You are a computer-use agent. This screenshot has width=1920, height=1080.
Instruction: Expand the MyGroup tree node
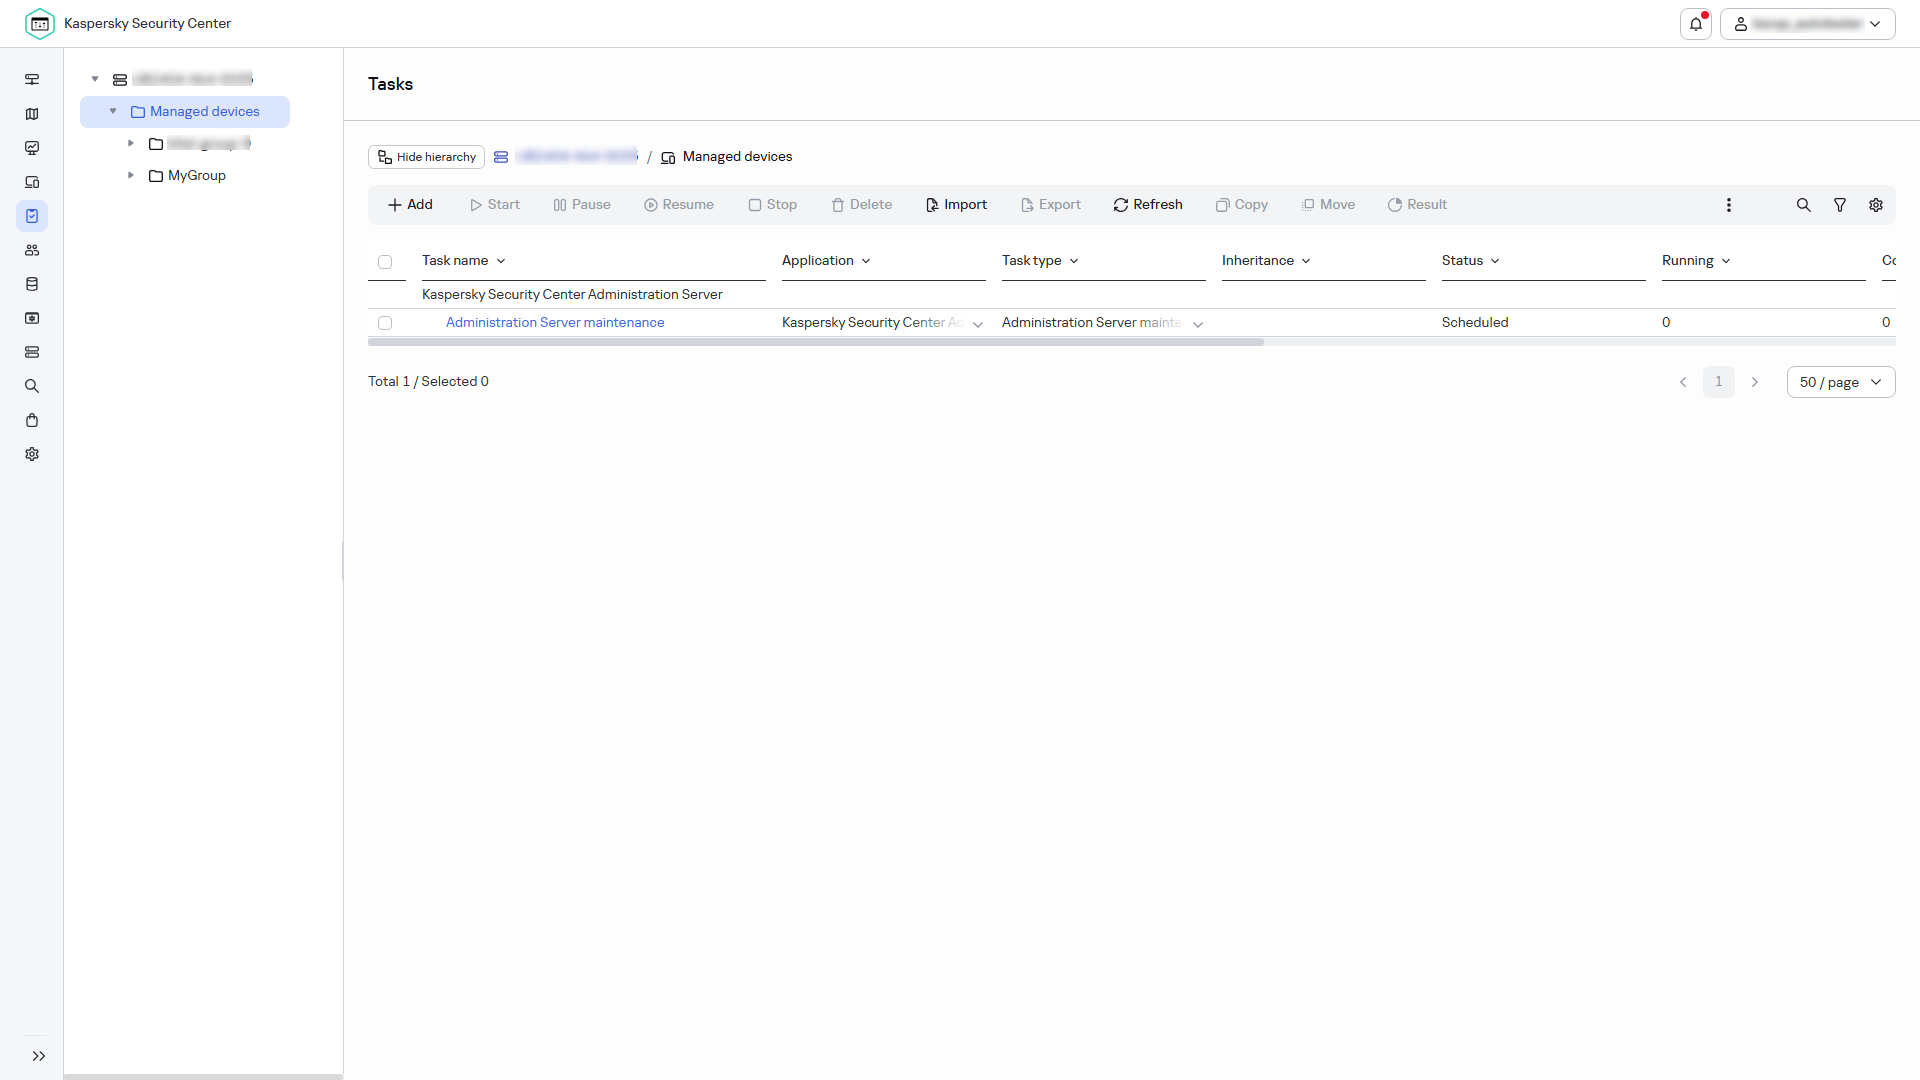[130, 175]
